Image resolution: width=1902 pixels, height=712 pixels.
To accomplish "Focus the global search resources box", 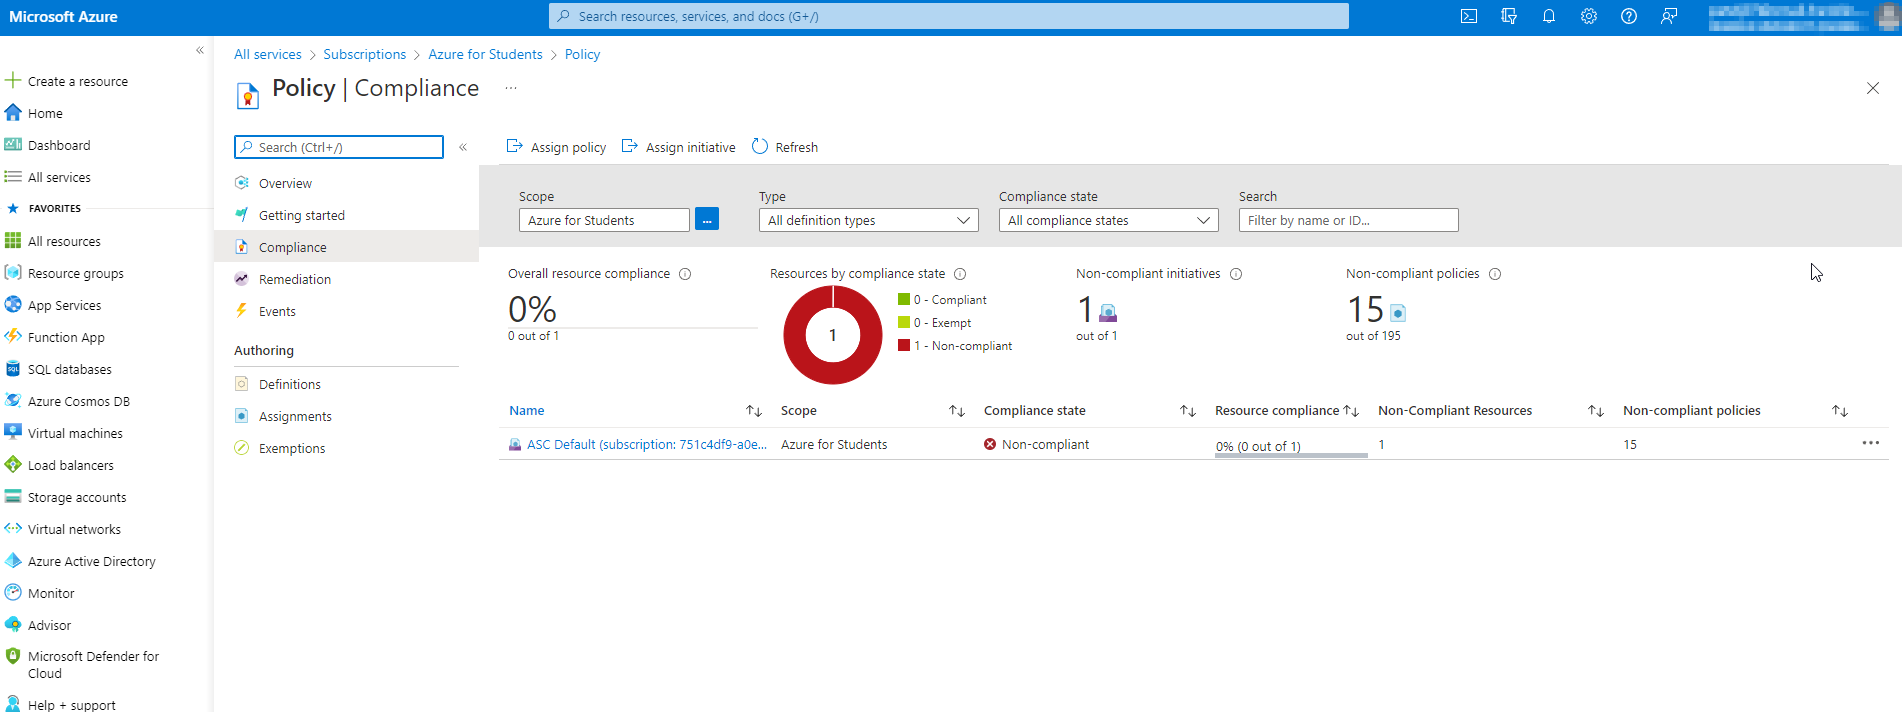I will coord(948,16).
